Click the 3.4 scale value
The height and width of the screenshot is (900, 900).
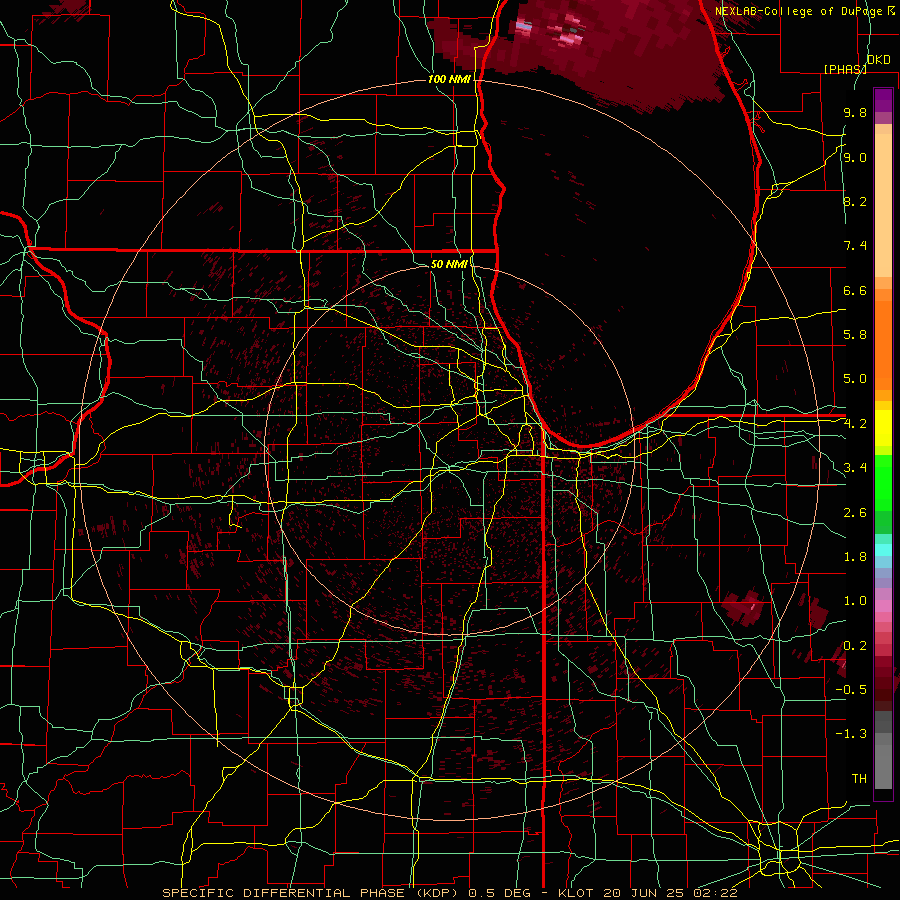click(855, 468)
